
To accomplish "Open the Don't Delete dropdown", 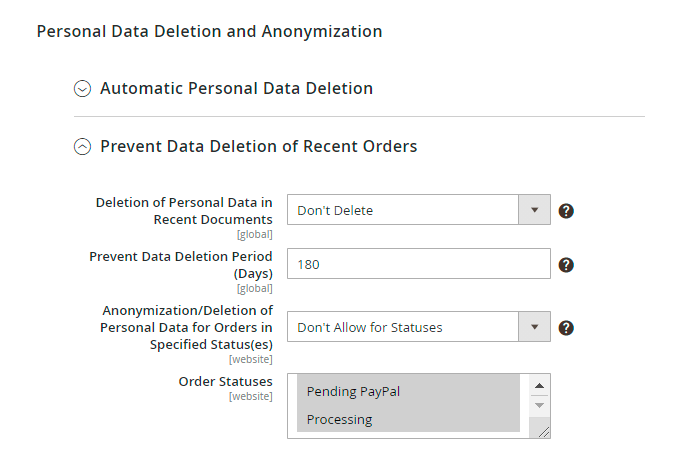I will 403,211.
